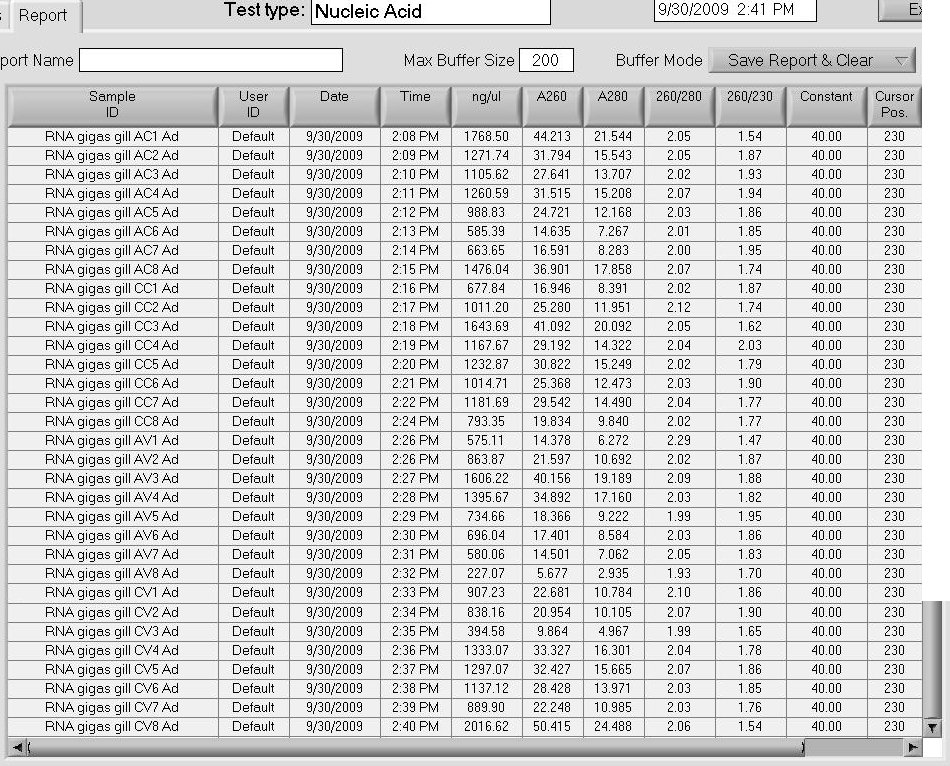Image resolution: width=950 pixels, height=766 pixels.
Task: Select row RNA gigas gill AC1 Ad
Action: (112, 136)
